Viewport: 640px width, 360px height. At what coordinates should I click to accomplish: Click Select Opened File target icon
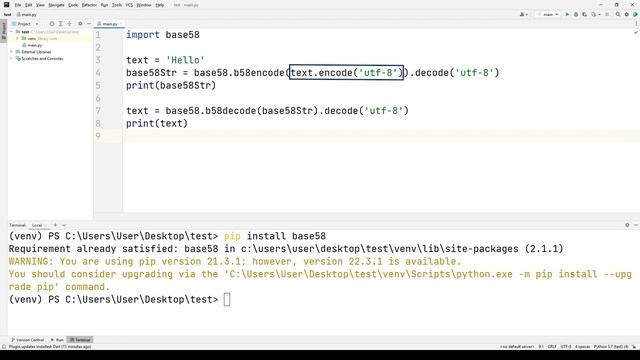pyautogui.click(x=51, y=24)
